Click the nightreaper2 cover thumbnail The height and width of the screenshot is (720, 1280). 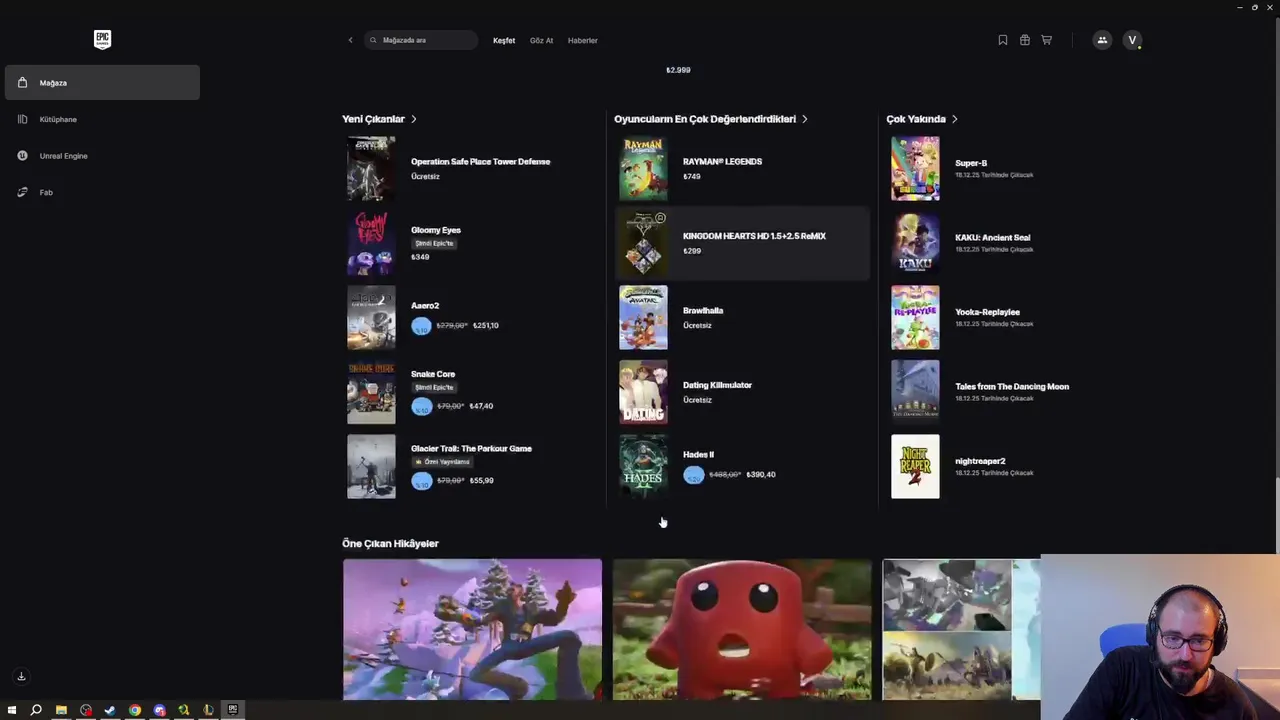tap(915, 466)
